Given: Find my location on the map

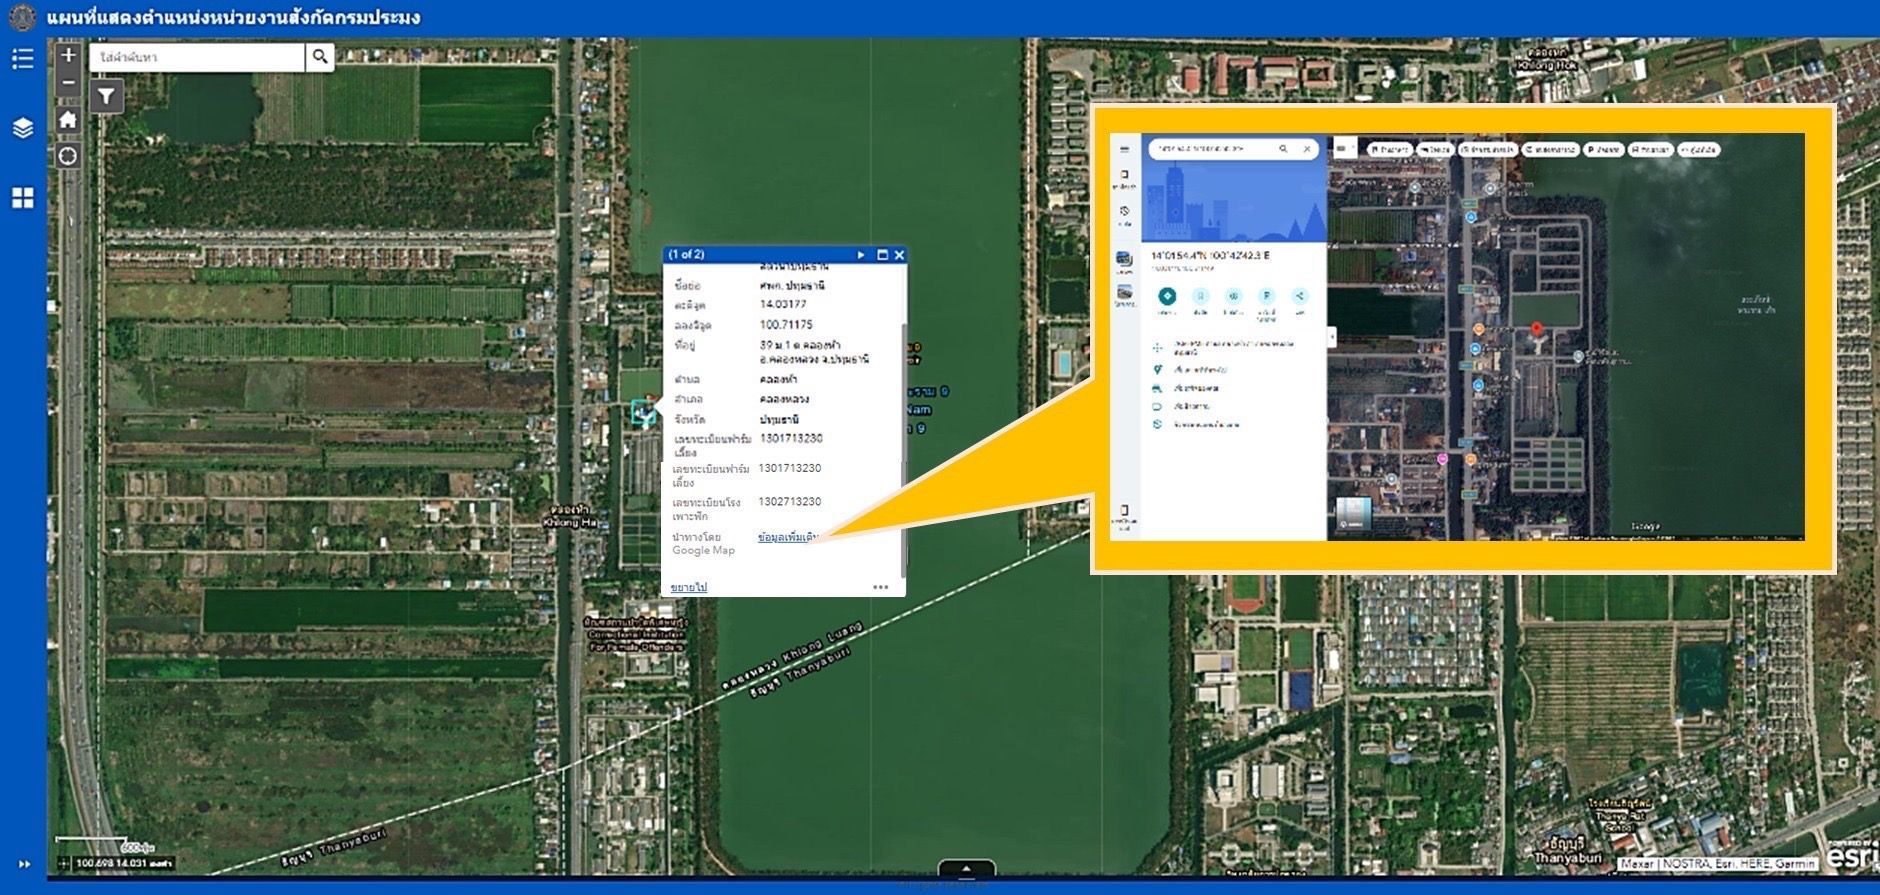Looking at the screenshot, I should point(68,156).
